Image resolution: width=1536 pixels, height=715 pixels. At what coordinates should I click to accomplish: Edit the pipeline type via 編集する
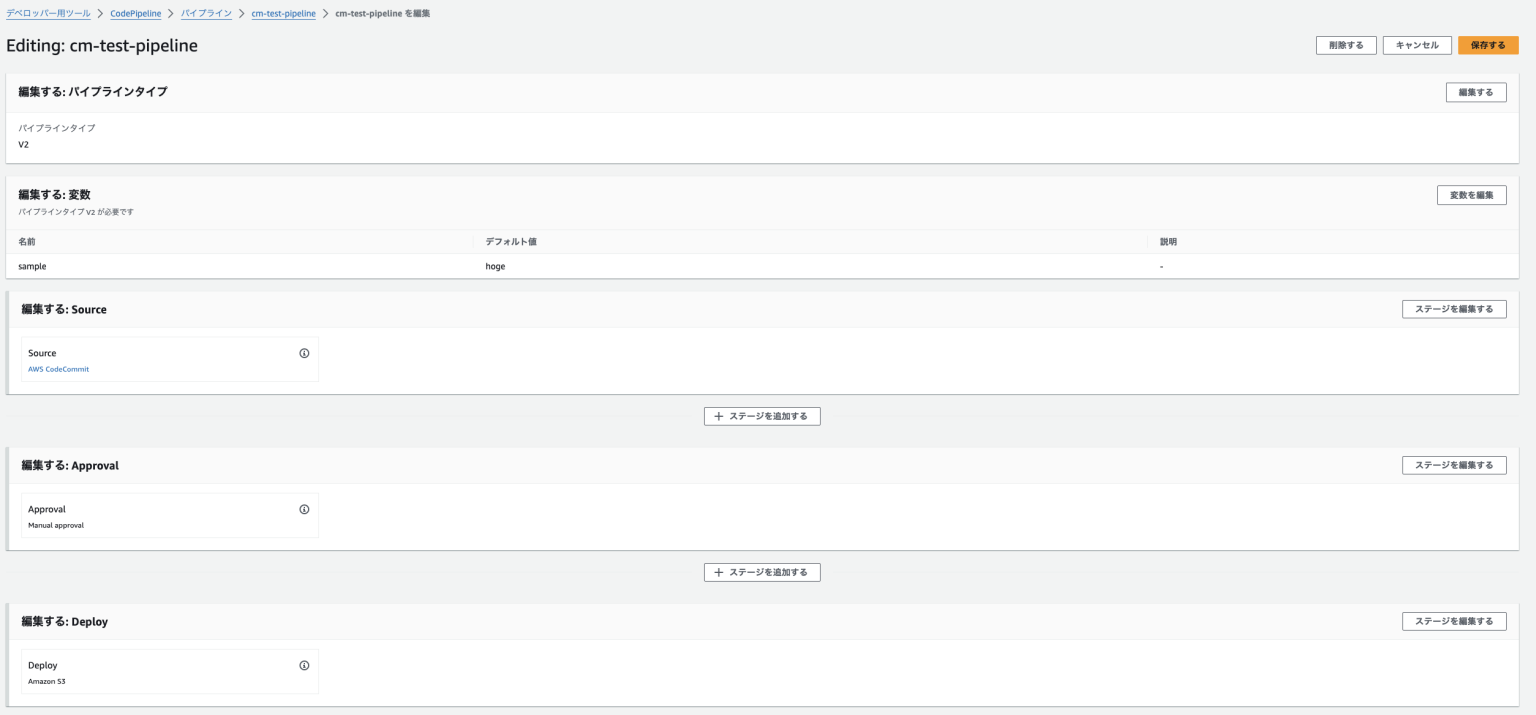pos(1475,91)
